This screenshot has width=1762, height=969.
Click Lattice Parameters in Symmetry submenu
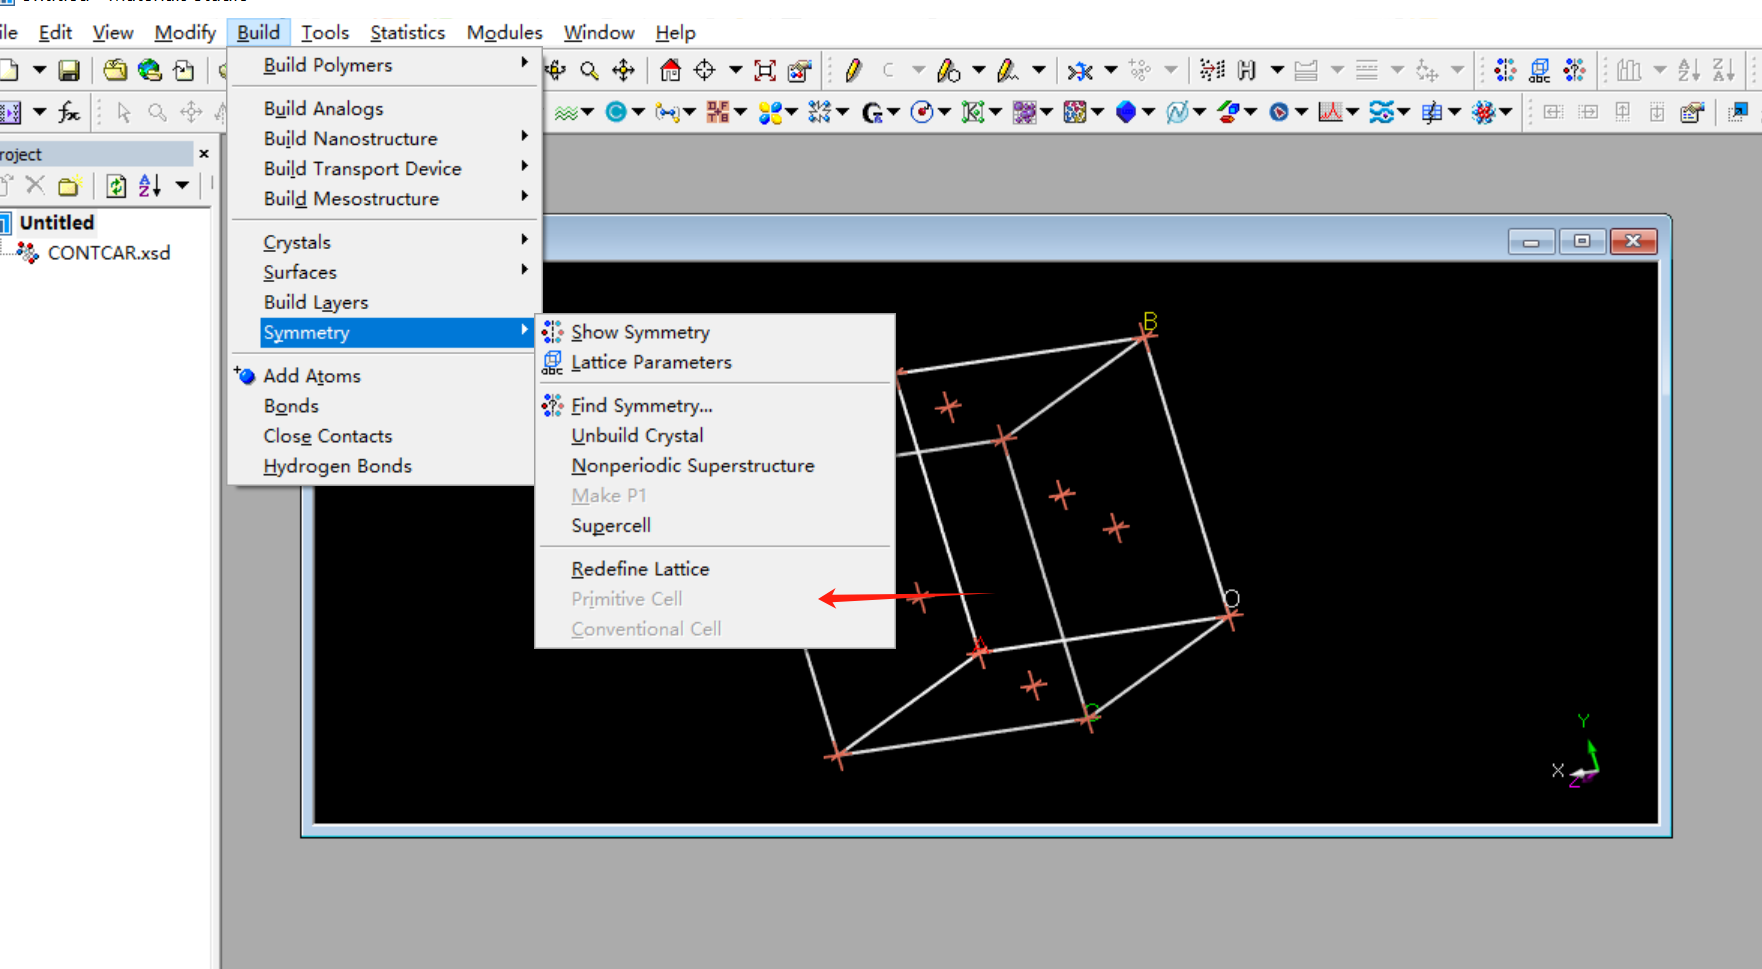pos(651,362)
